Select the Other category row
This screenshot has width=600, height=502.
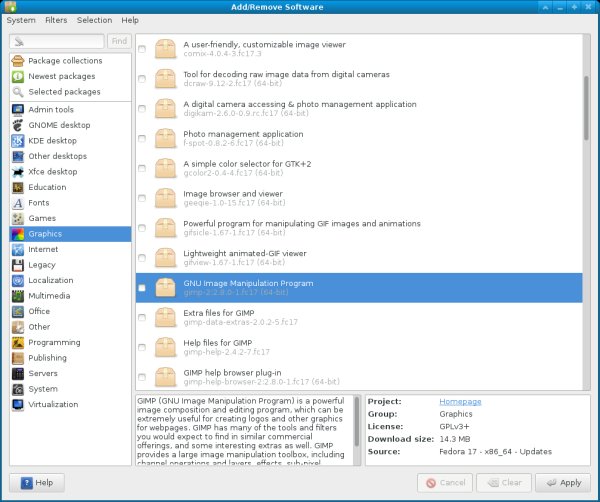coord(70,327)
